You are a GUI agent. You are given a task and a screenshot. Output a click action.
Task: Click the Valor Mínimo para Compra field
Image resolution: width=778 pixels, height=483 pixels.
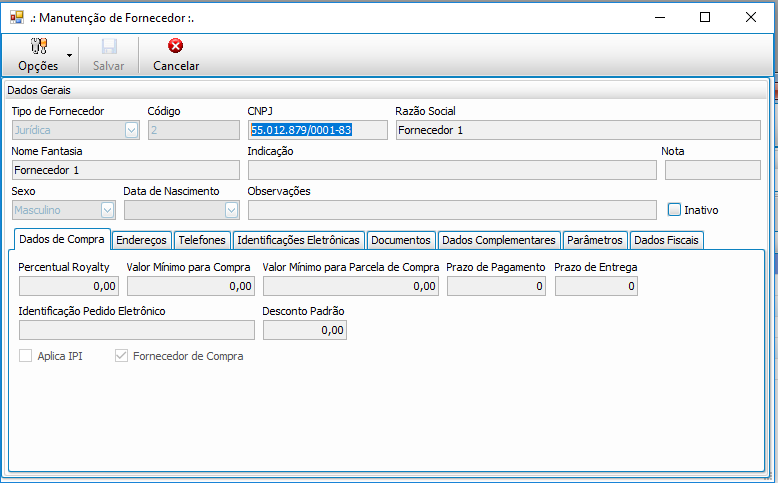pos(191,286)
